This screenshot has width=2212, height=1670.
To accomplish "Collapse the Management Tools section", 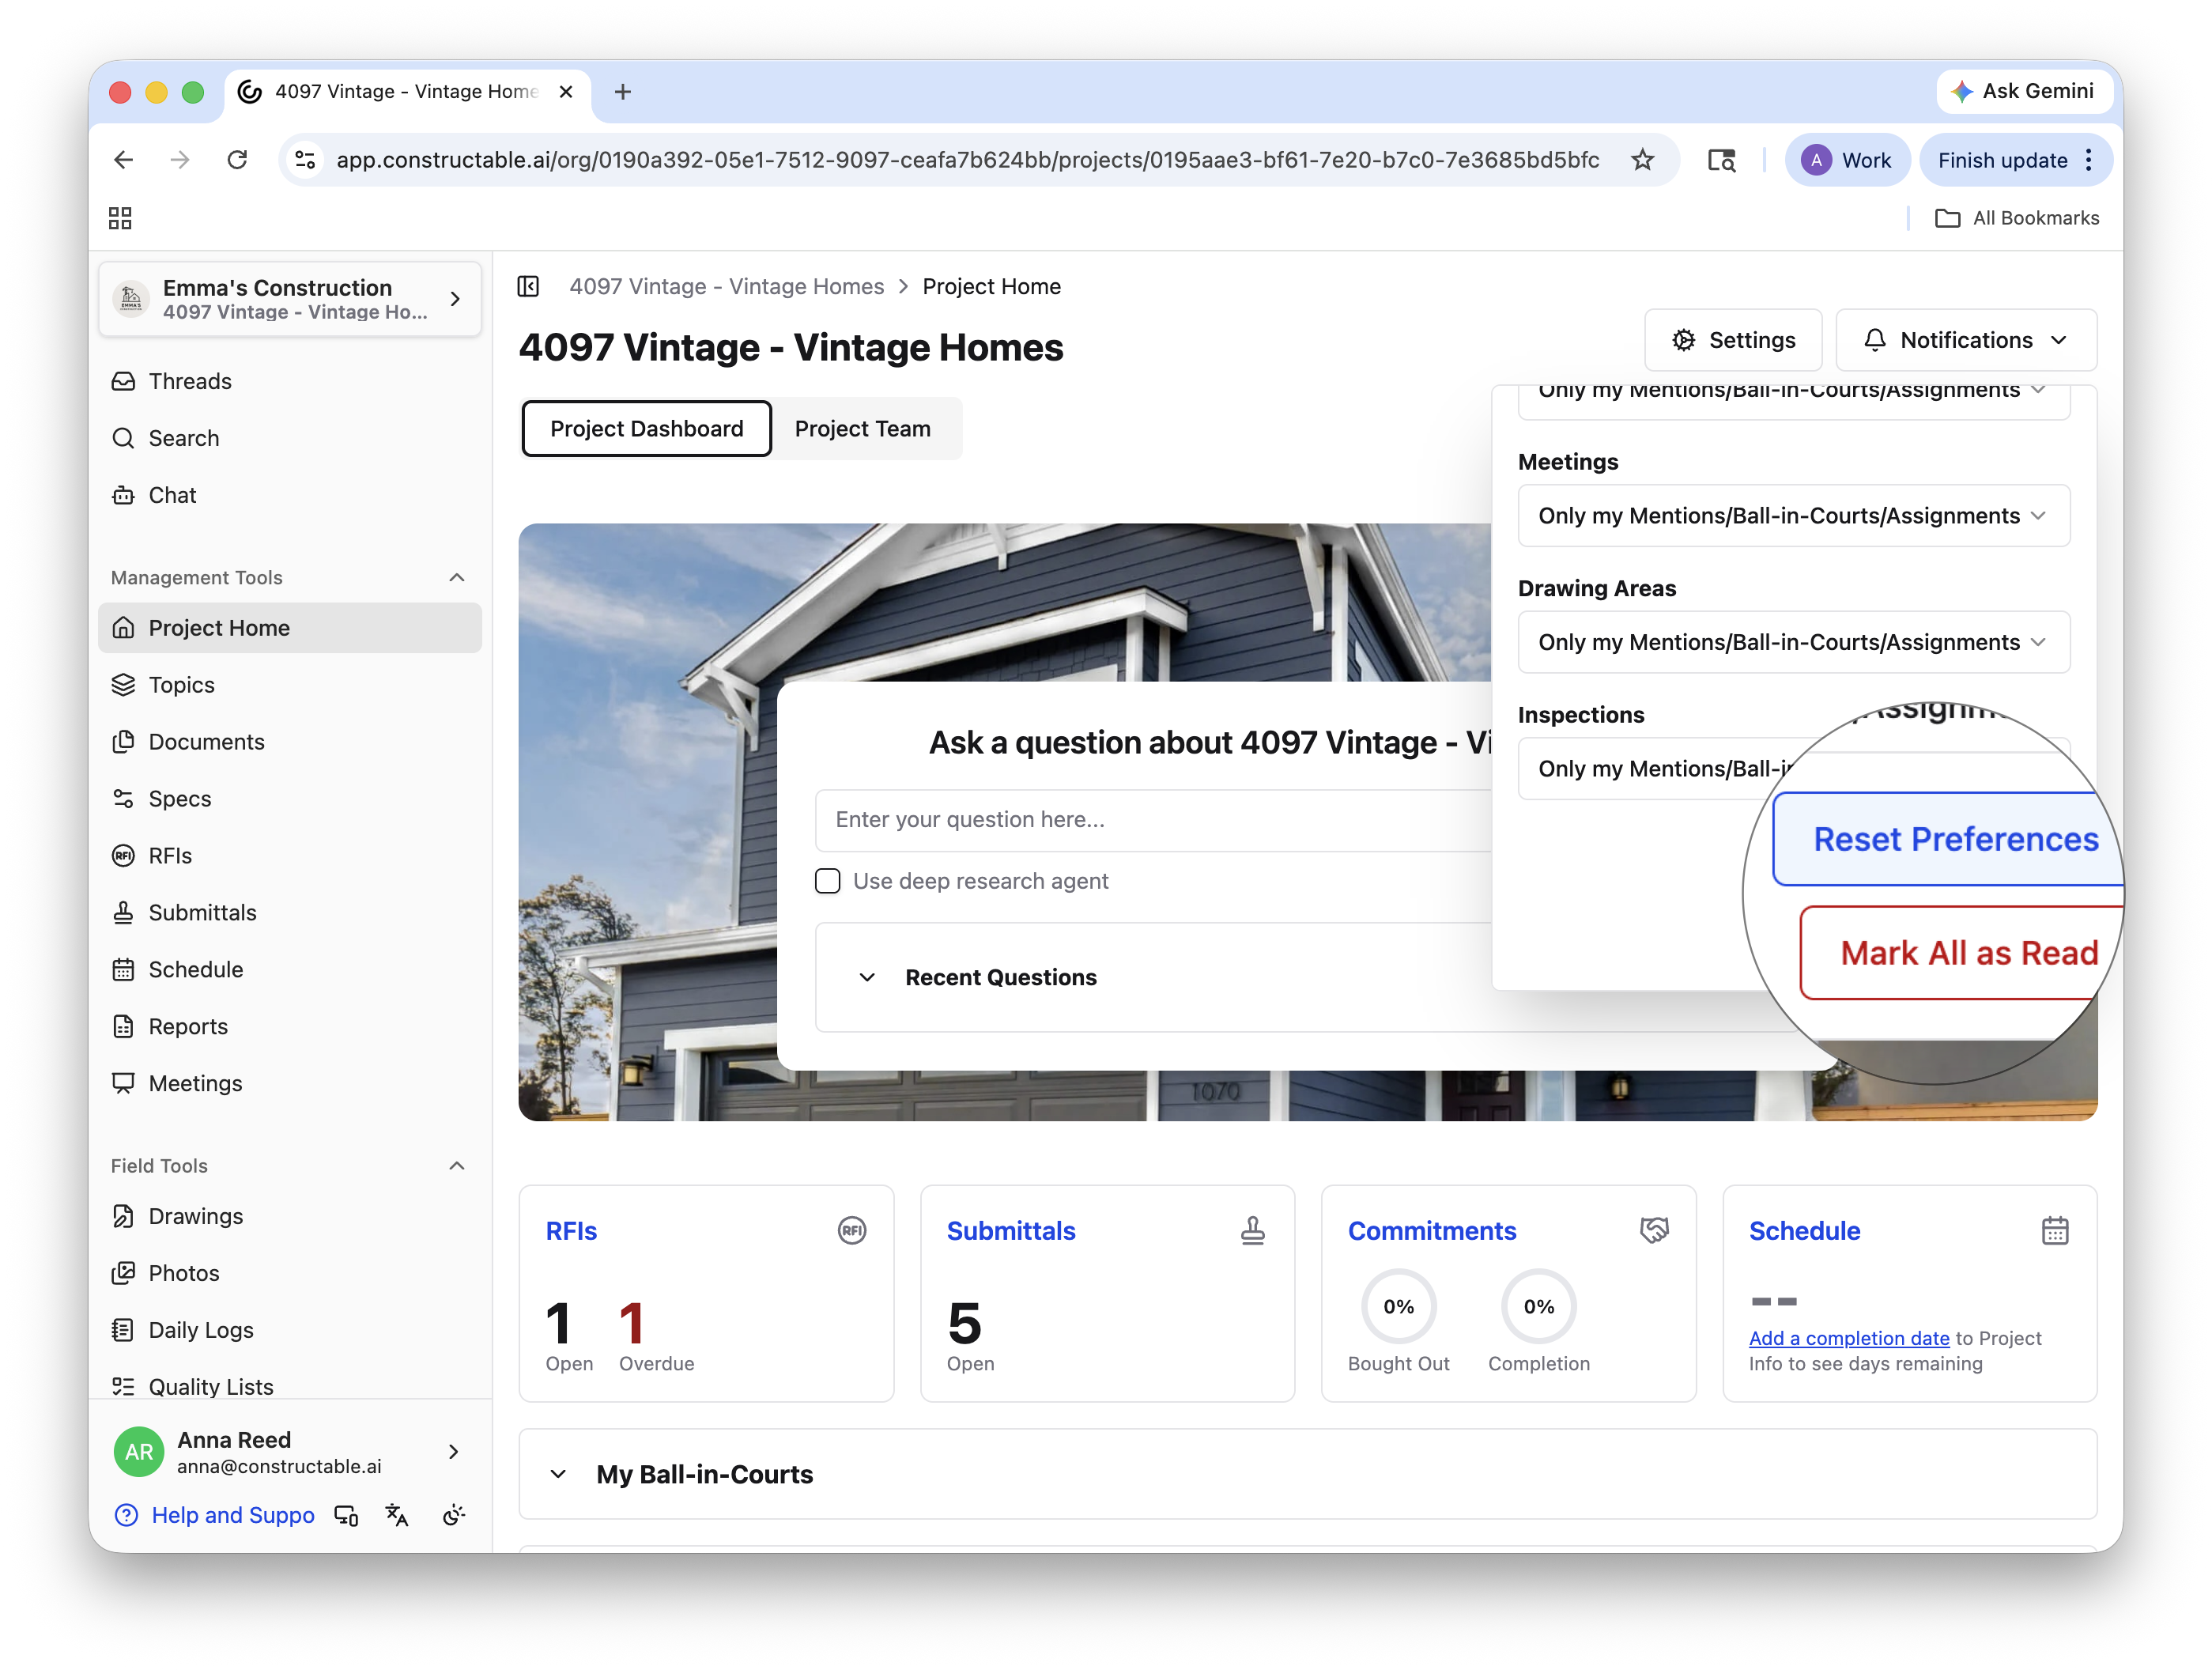I will [x=457, y=578].
